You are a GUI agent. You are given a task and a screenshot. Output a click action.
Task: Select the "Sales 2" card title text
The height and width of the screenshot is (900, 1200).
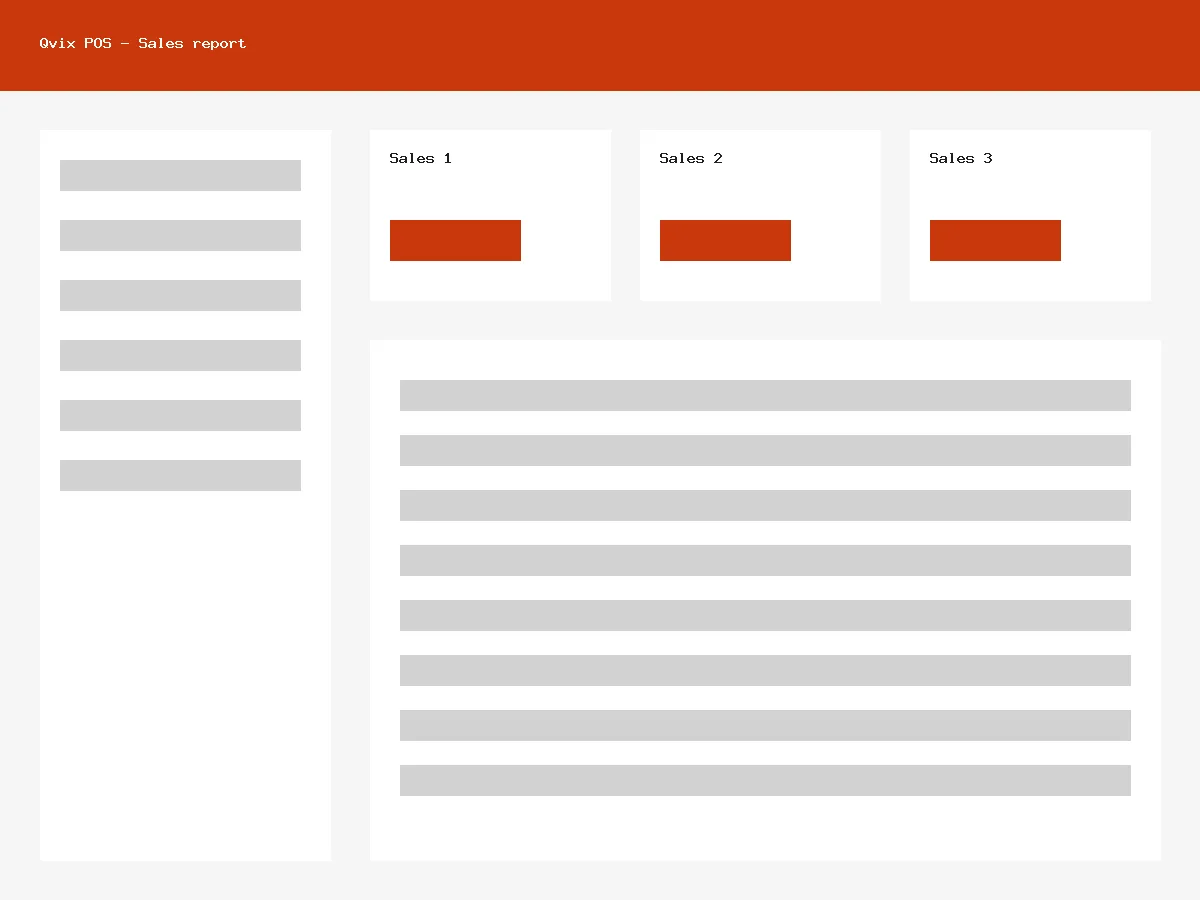[690, 158]
